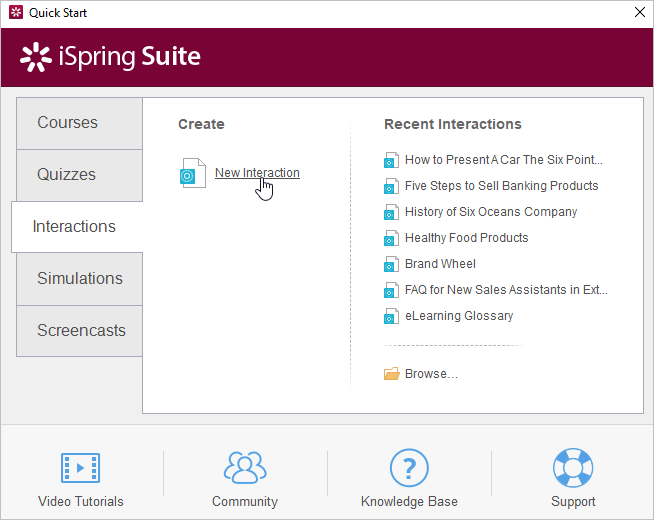Click the iSpring Suite logo
654x520 pixels.
coord(110,57)
